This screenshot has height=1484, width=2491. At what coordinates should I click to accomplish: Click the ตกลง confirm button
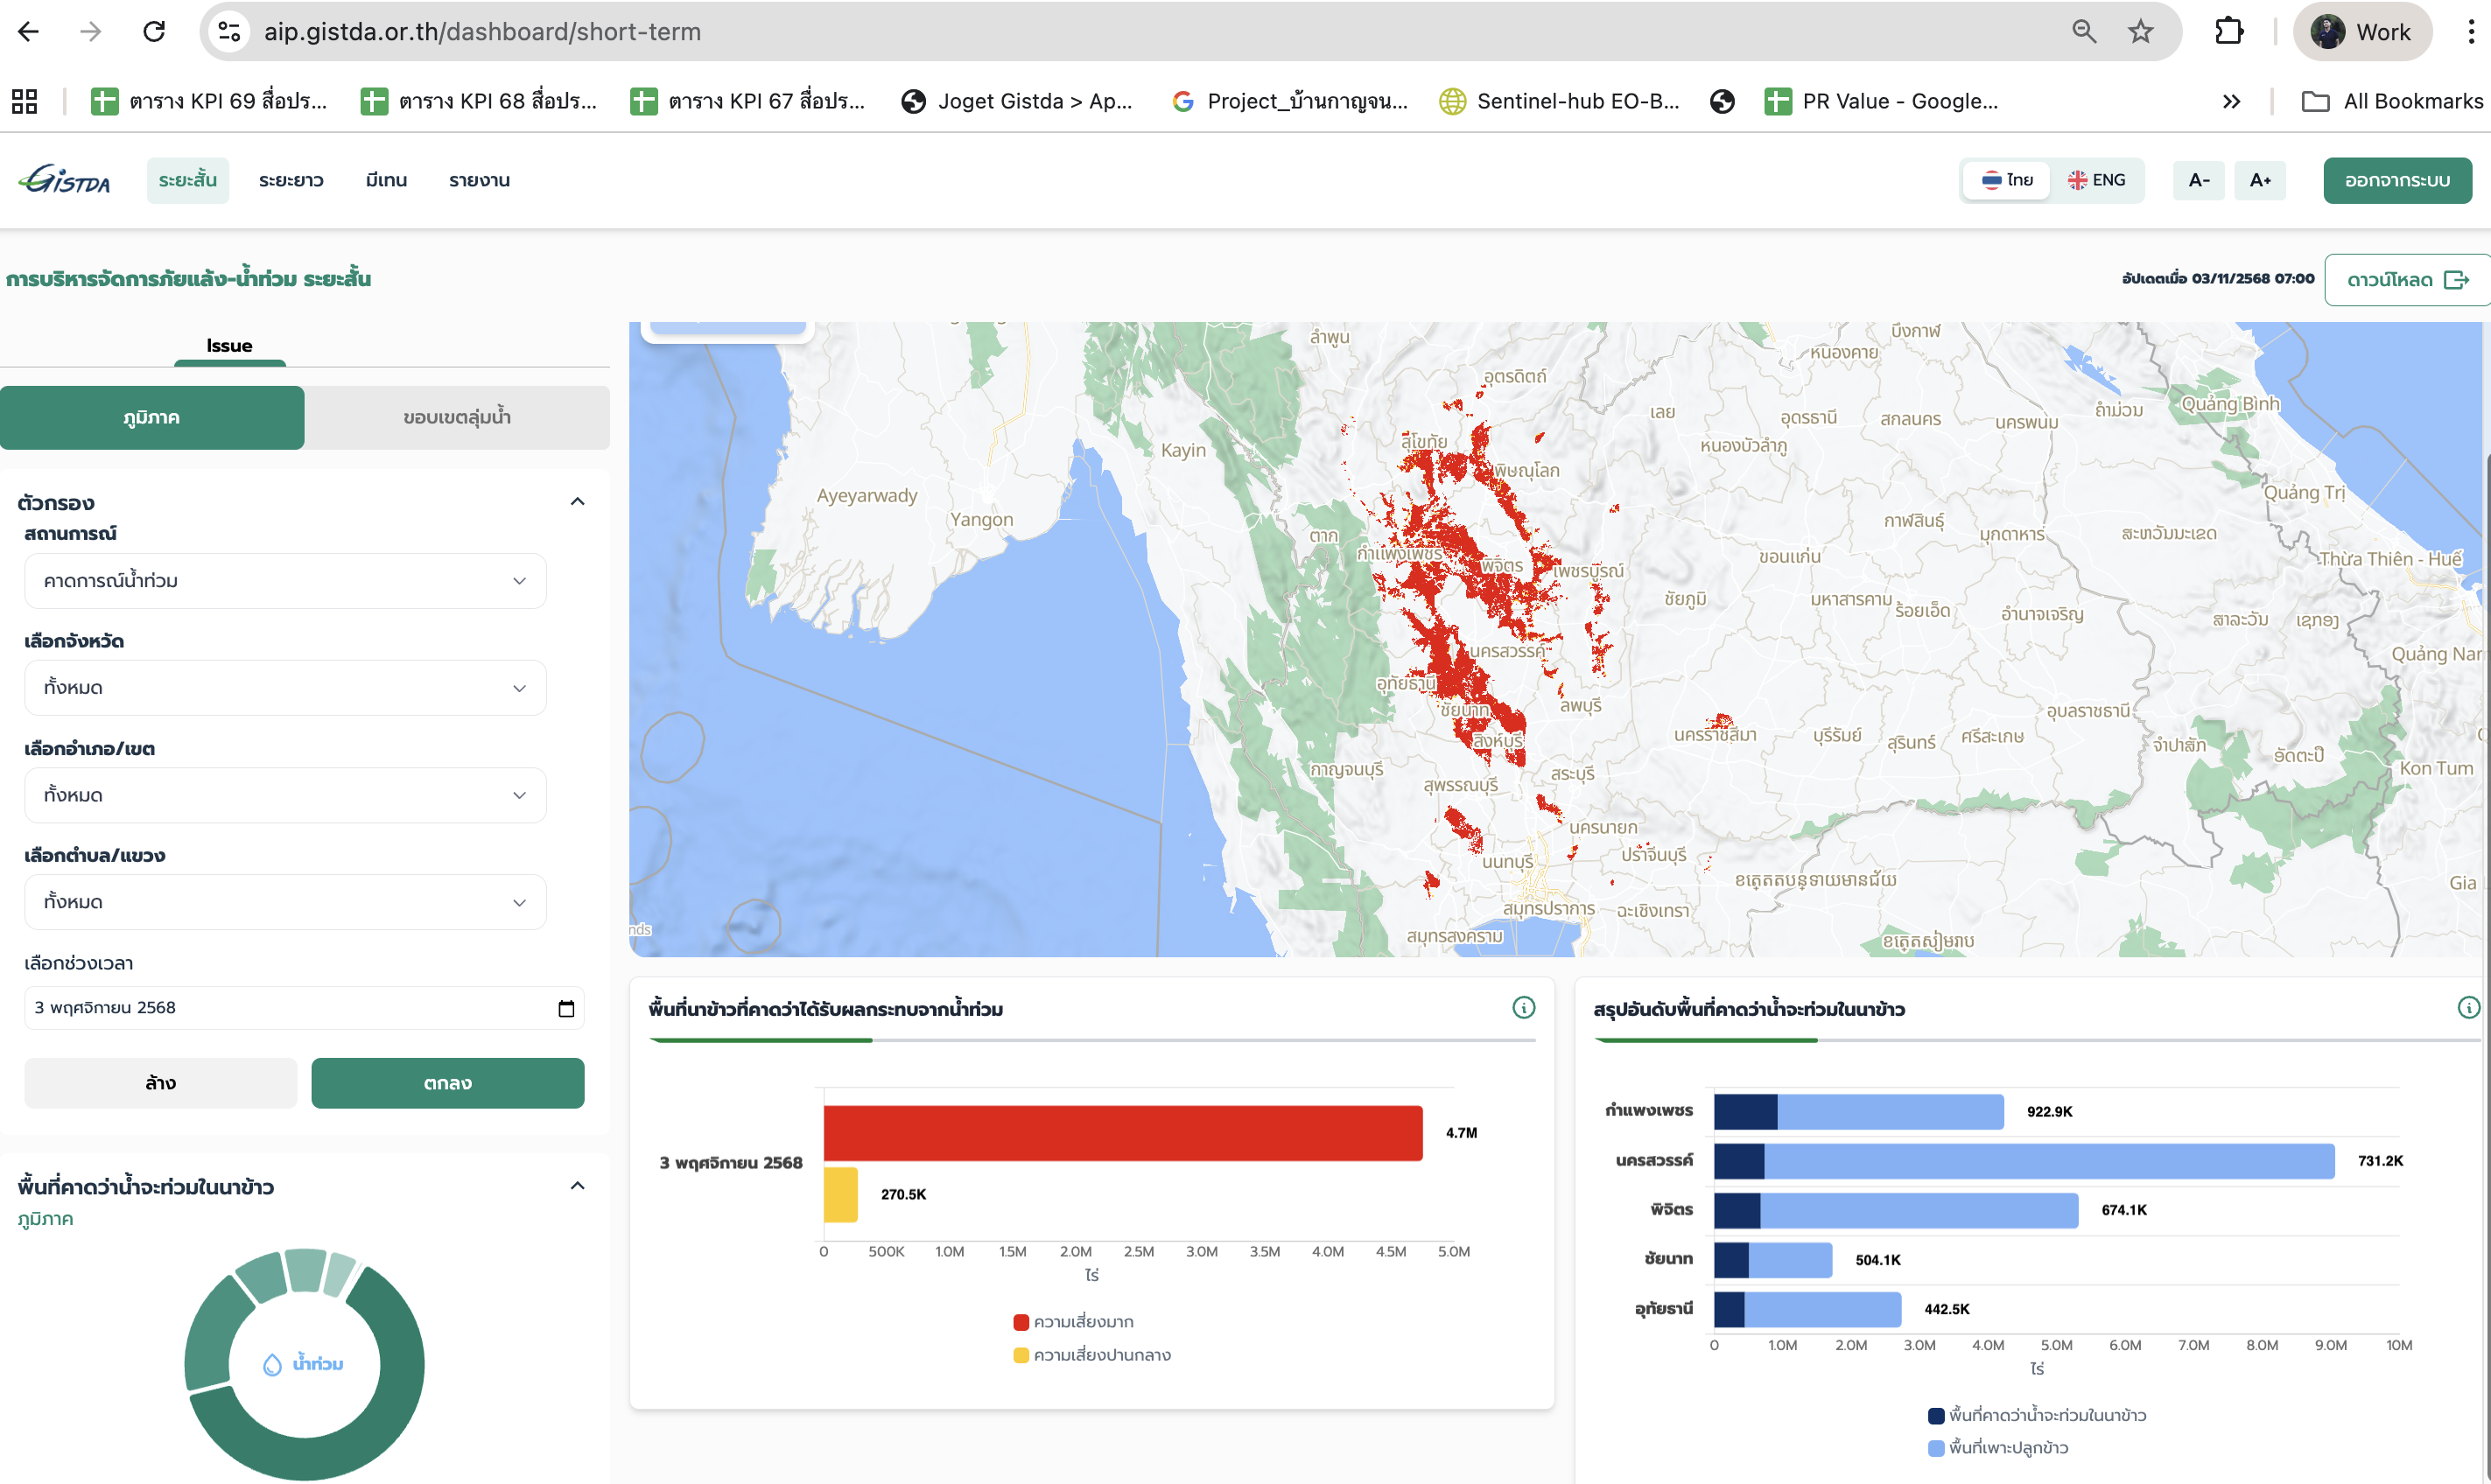pos(447,1083)
